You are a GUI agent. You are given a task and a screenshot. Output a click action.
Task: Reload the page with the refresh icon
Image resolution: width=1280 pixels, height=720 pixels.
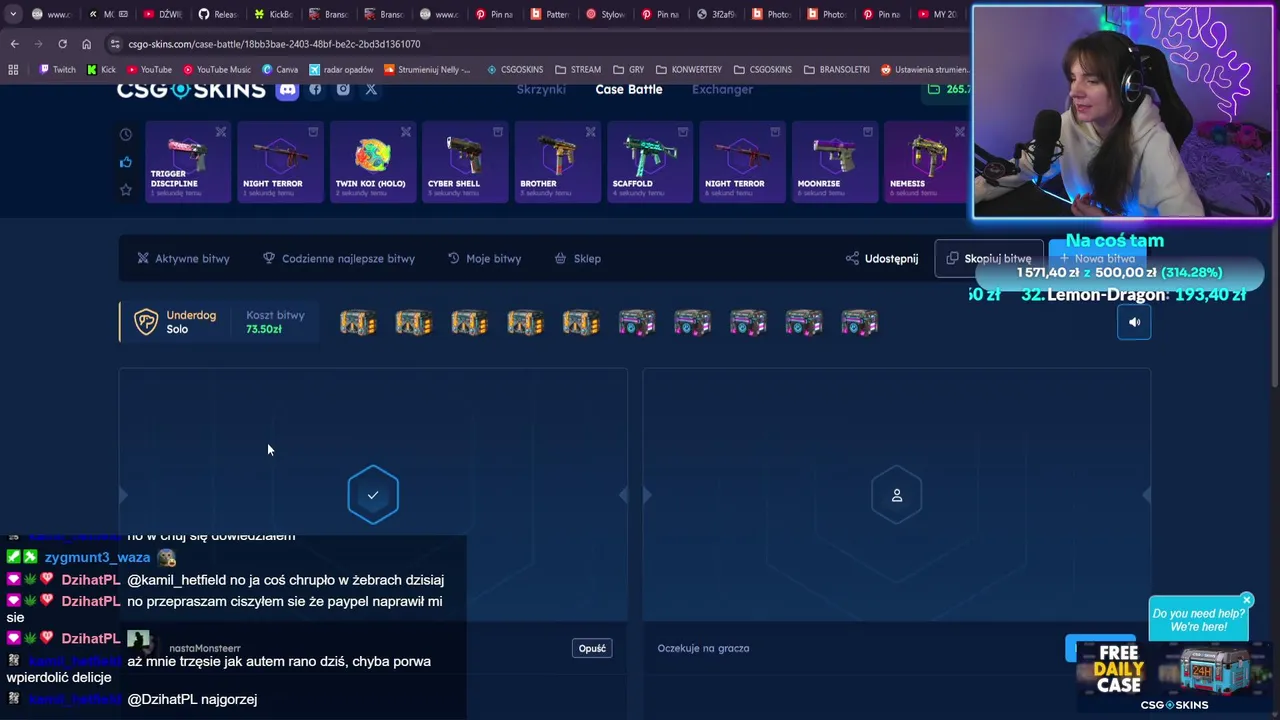[62, 44]
